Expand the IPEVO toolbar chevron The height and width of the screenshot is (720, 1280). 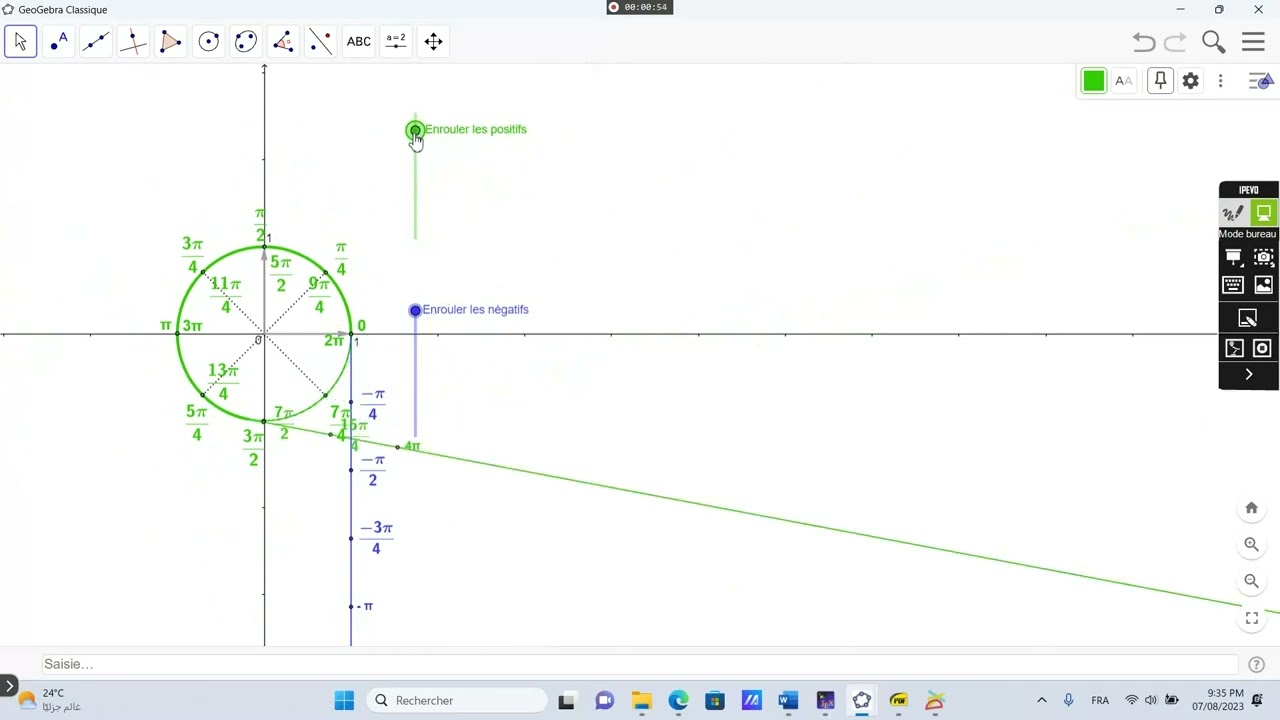1249,374
